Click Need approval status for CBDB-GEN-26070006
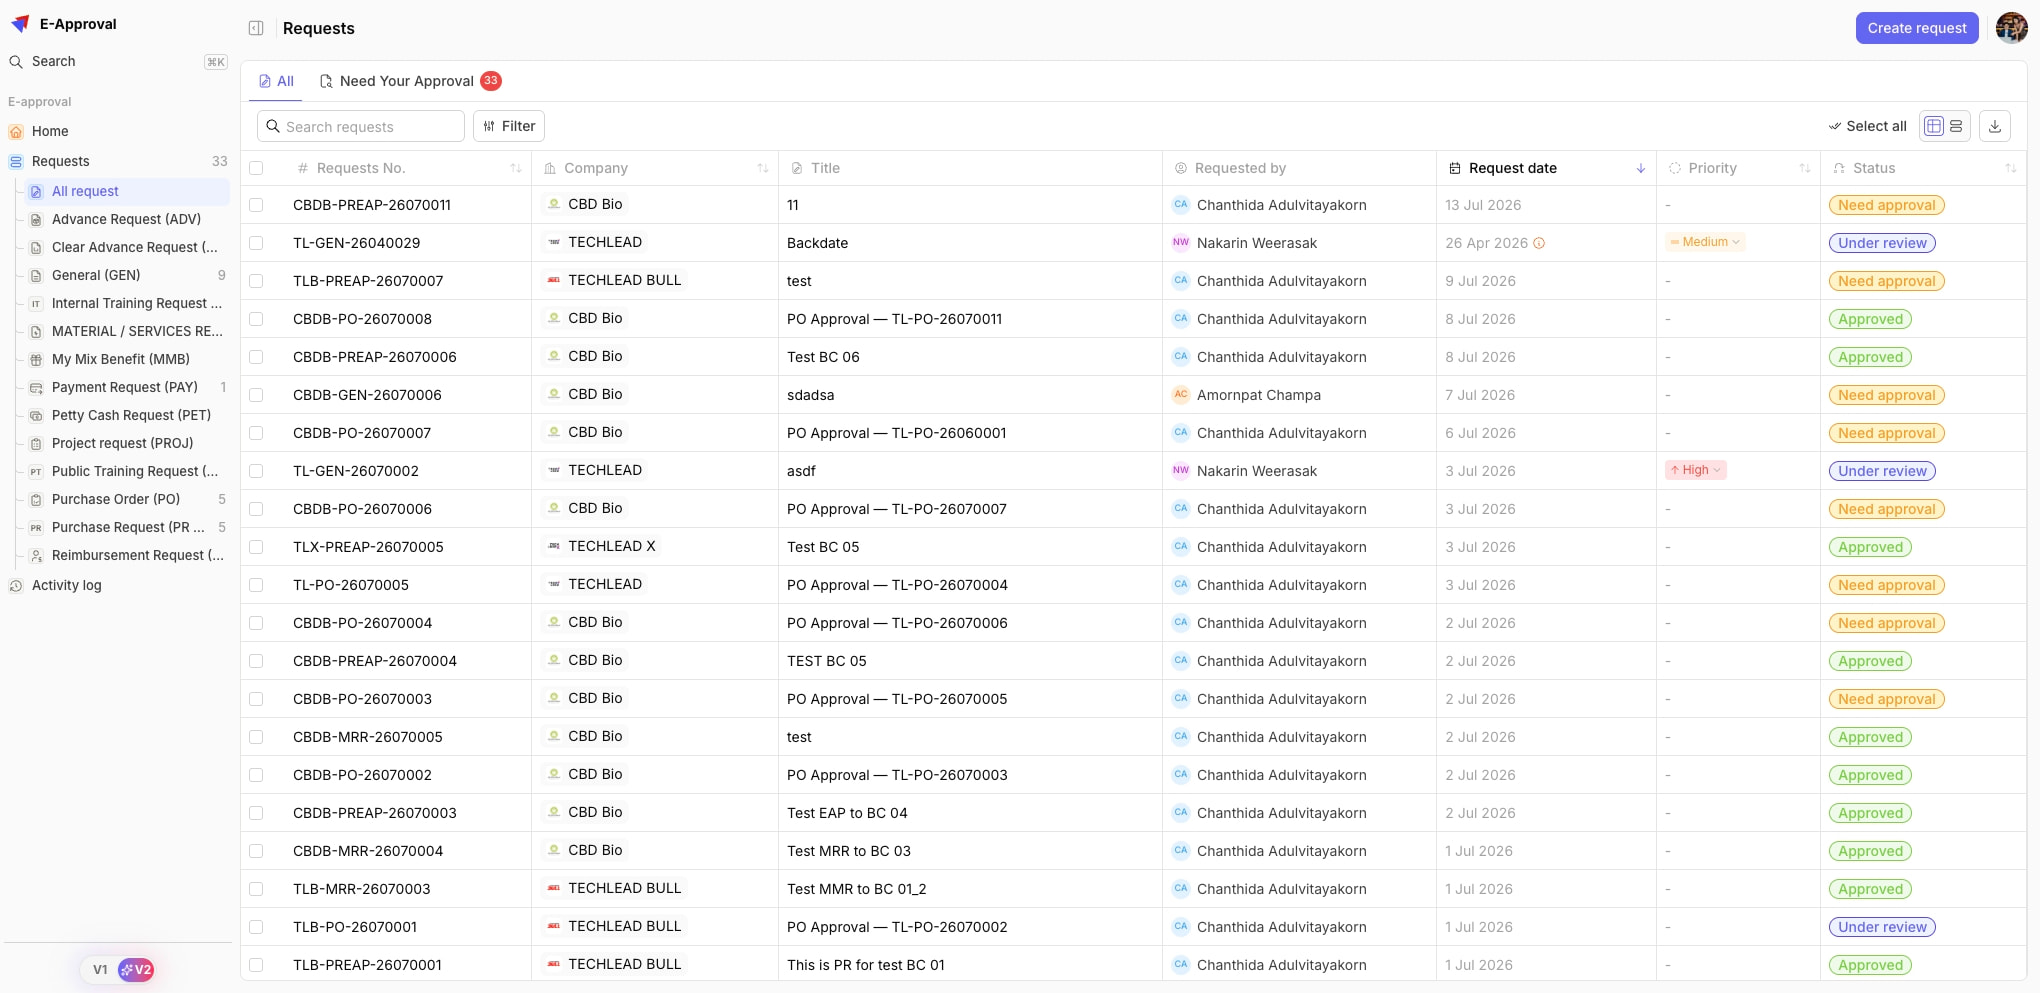2040x993 pixels. 1886,395
